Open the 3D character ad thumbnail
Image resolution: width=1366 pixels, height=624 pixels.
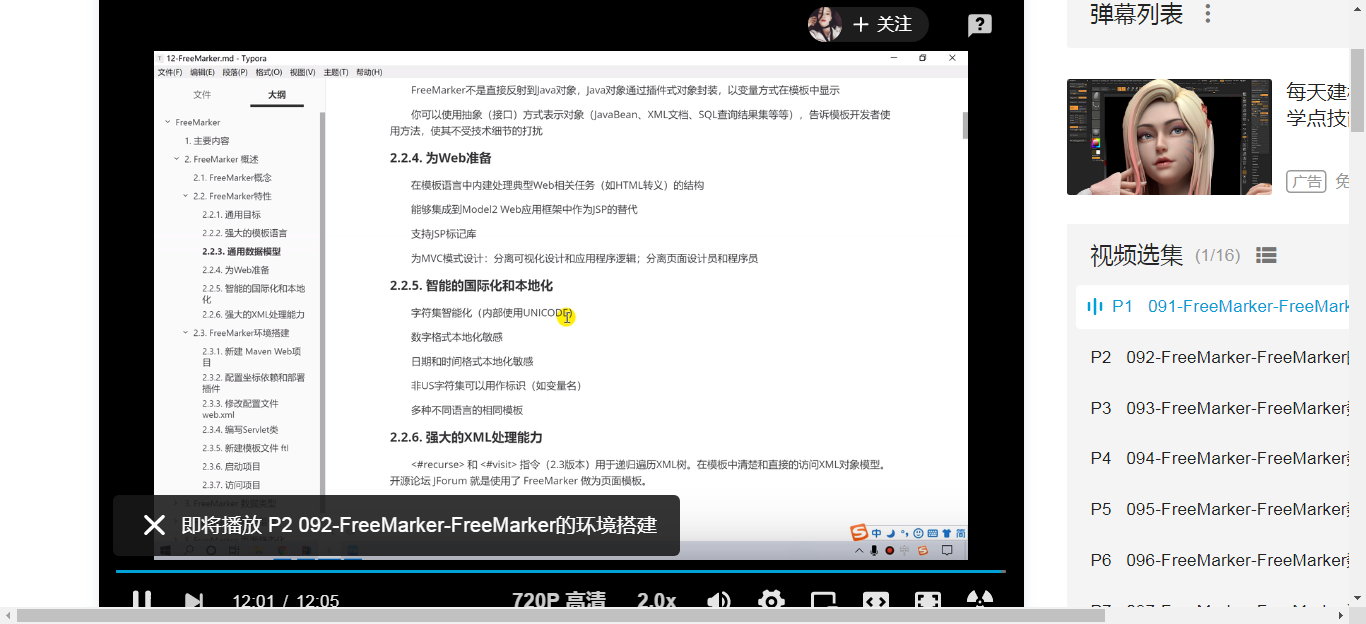tap(1169, 137)
